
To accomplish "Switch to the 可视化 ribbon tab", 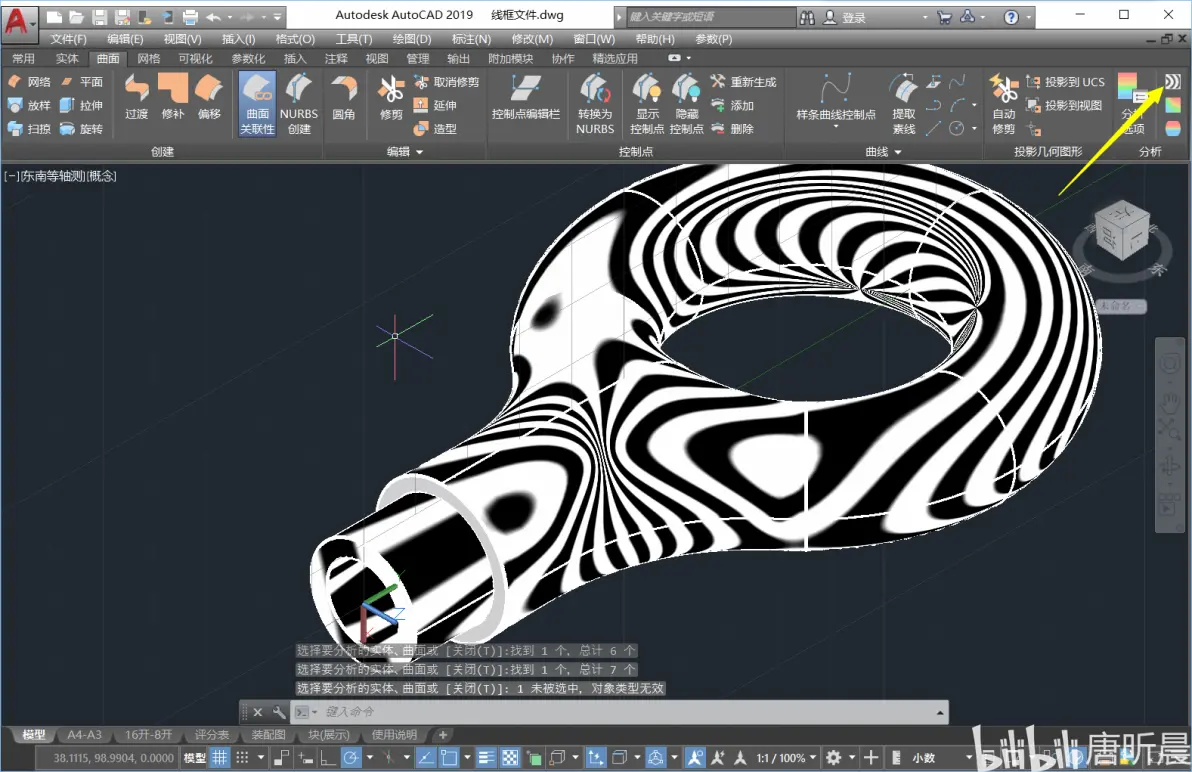I will point(195,59).
